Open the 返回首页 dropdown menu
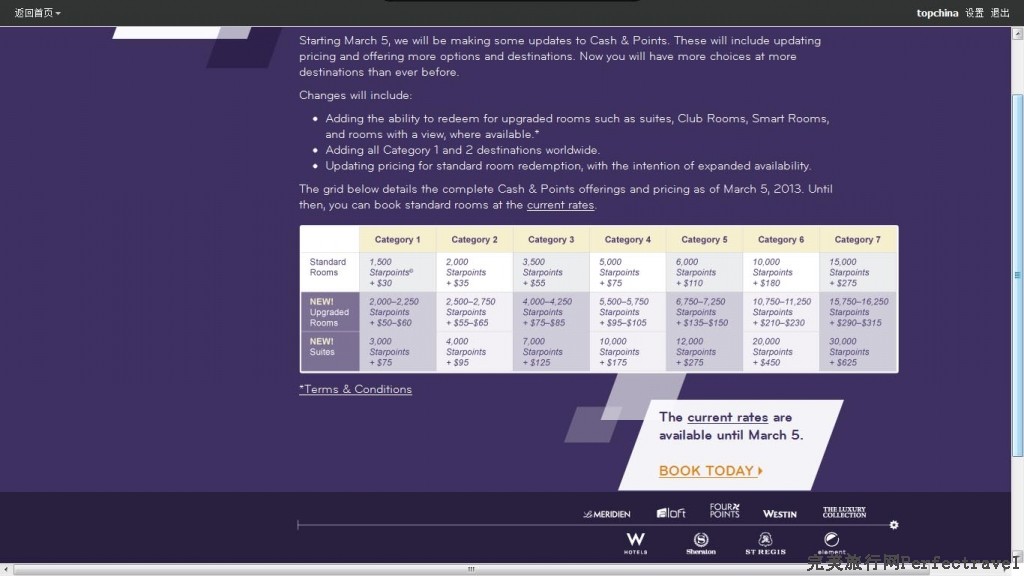The width and height of the screenshot is (1024, 576). click(x=37, y=12)
